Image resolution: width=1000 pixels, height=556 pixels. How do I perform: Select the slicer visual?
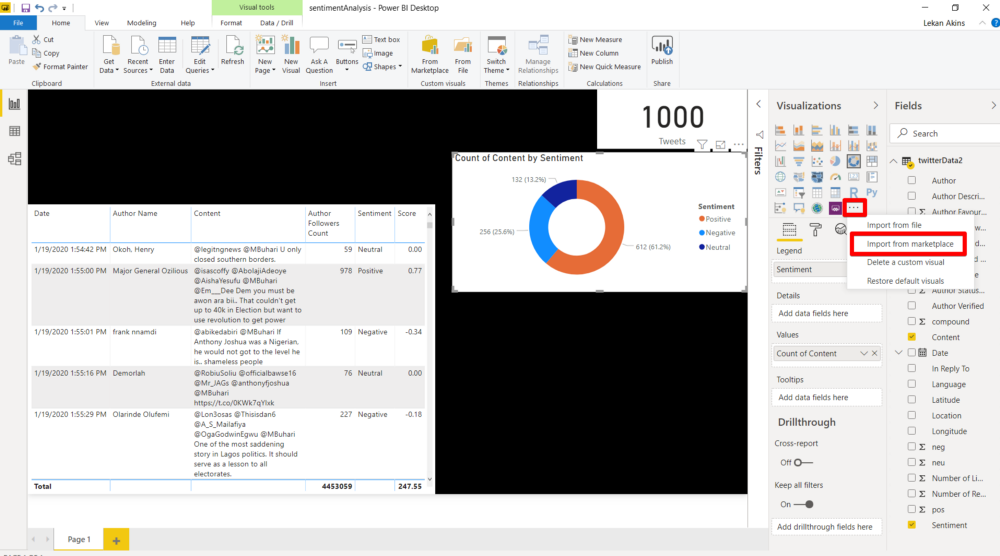click(798, 192)
